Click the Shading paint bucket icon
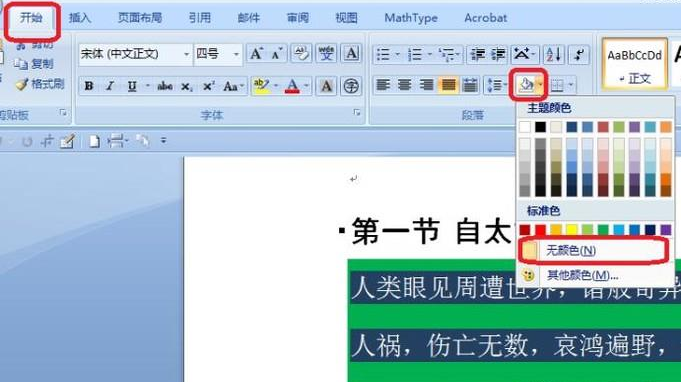The height and width of the screenshot is (382, 681). [526, 85]
